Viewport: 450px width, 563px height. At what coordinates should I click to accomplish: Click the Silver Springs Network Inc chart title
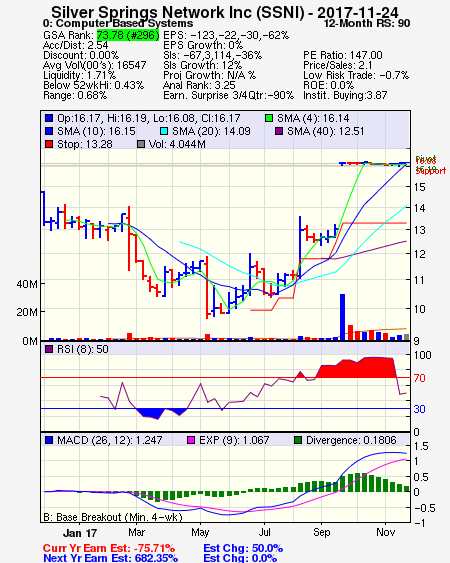pyautogui.click(x=225, y=13)
